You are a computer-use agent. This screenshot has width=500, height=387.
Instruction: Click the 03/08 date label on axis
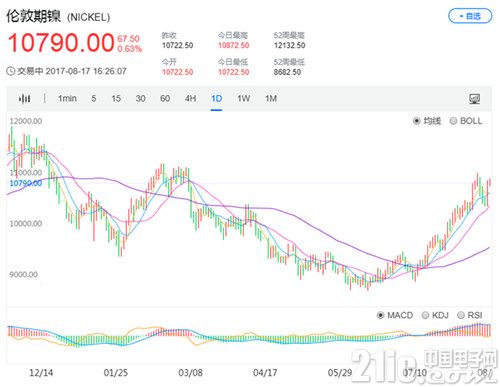190,373
